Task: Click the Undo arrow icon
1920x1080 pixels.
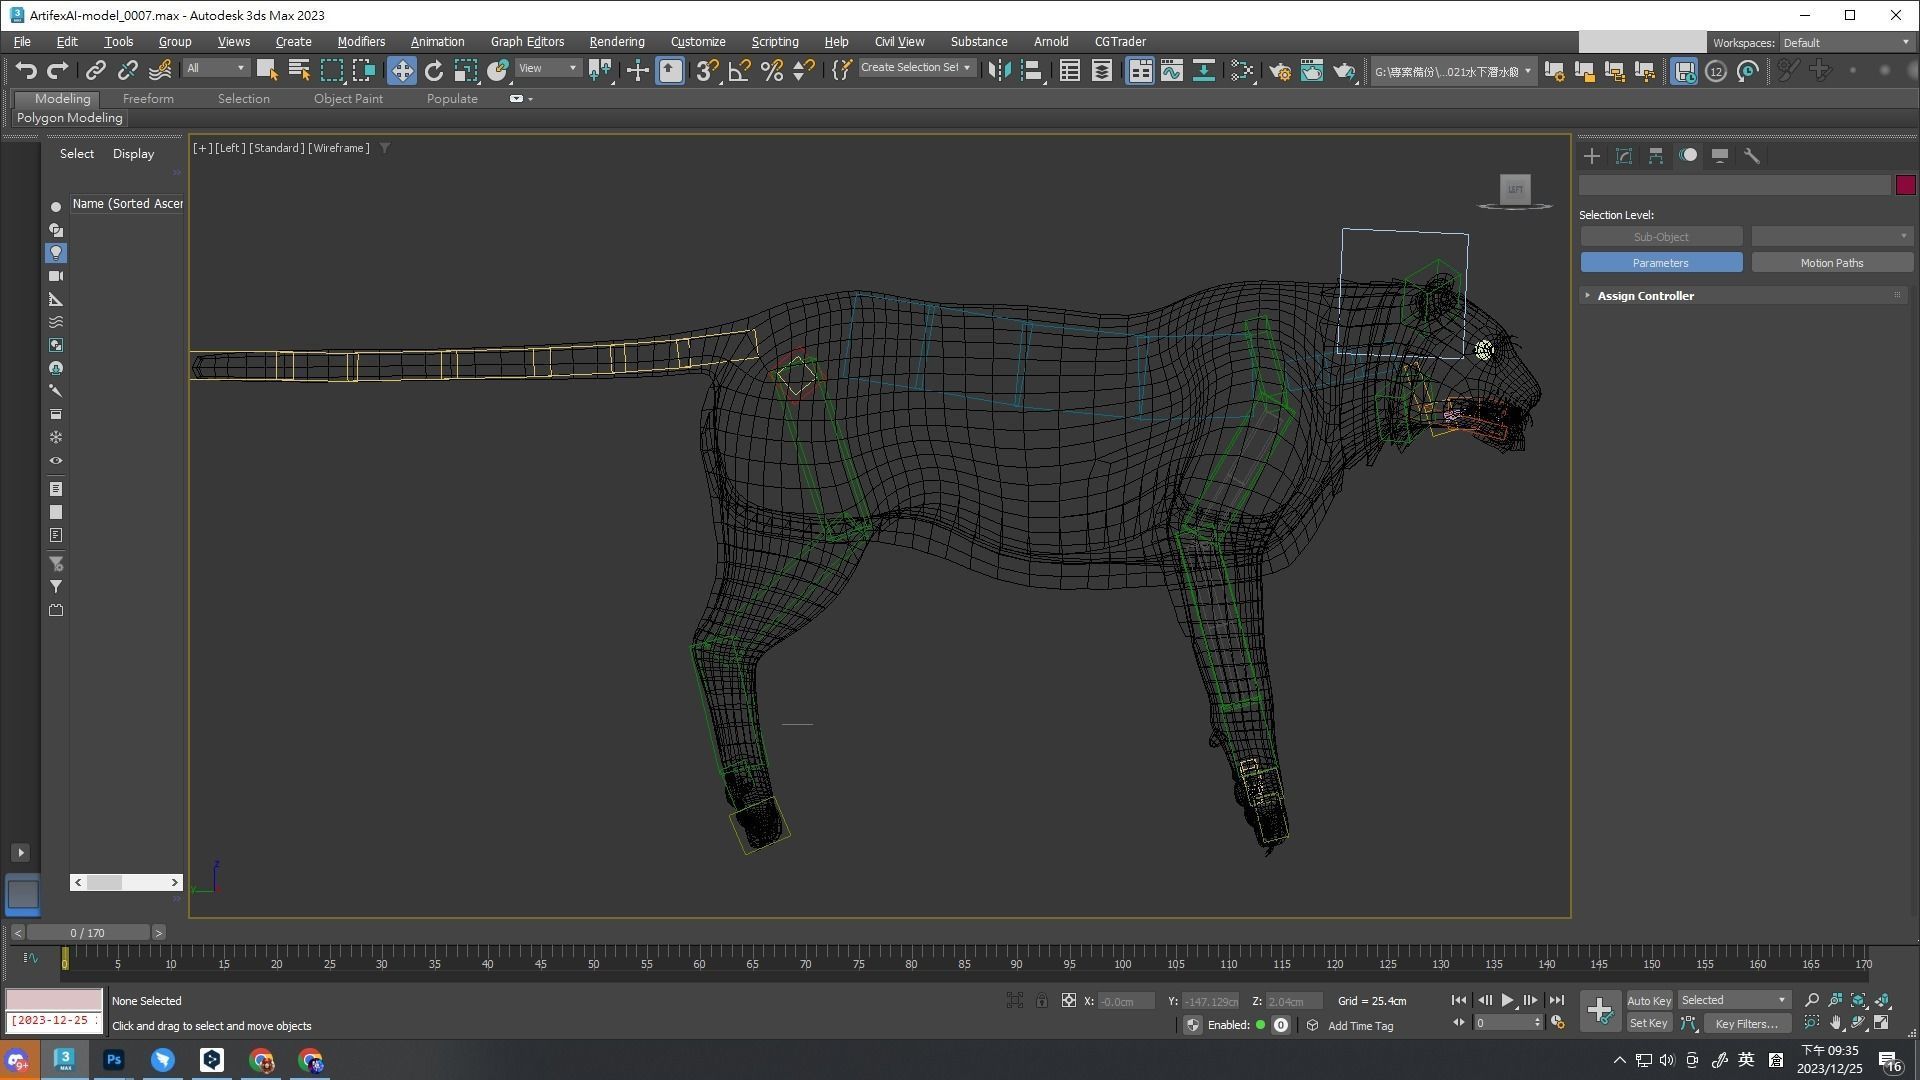Action: coord(26,70)
